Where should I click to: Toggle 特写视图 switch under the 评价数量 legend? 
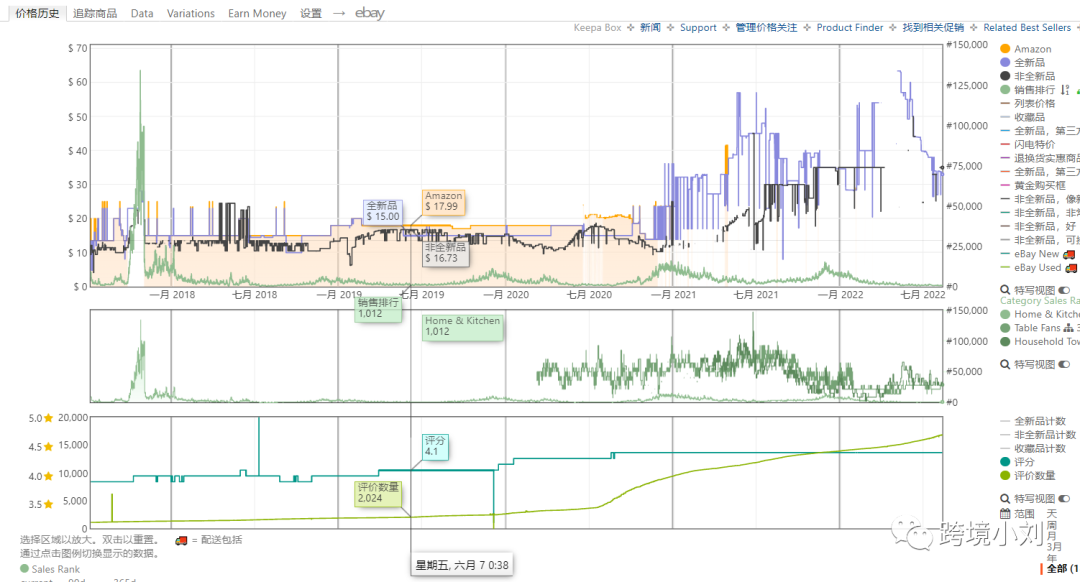1064,498
